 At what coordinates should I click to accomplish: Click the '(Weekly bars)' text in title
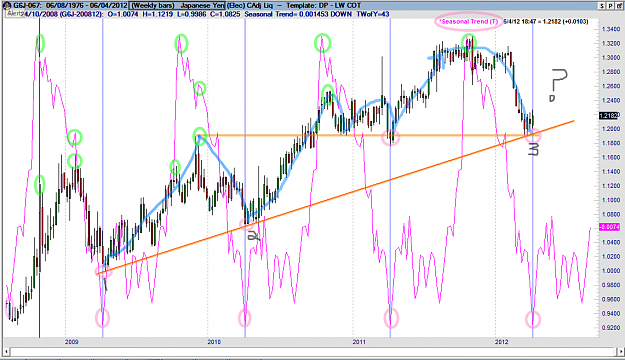point(153,6)
